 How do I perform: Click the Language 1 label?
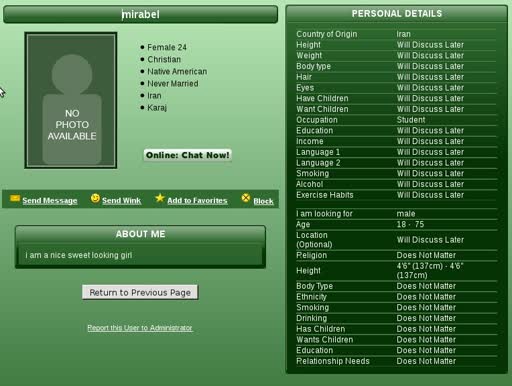pos(318,152)
